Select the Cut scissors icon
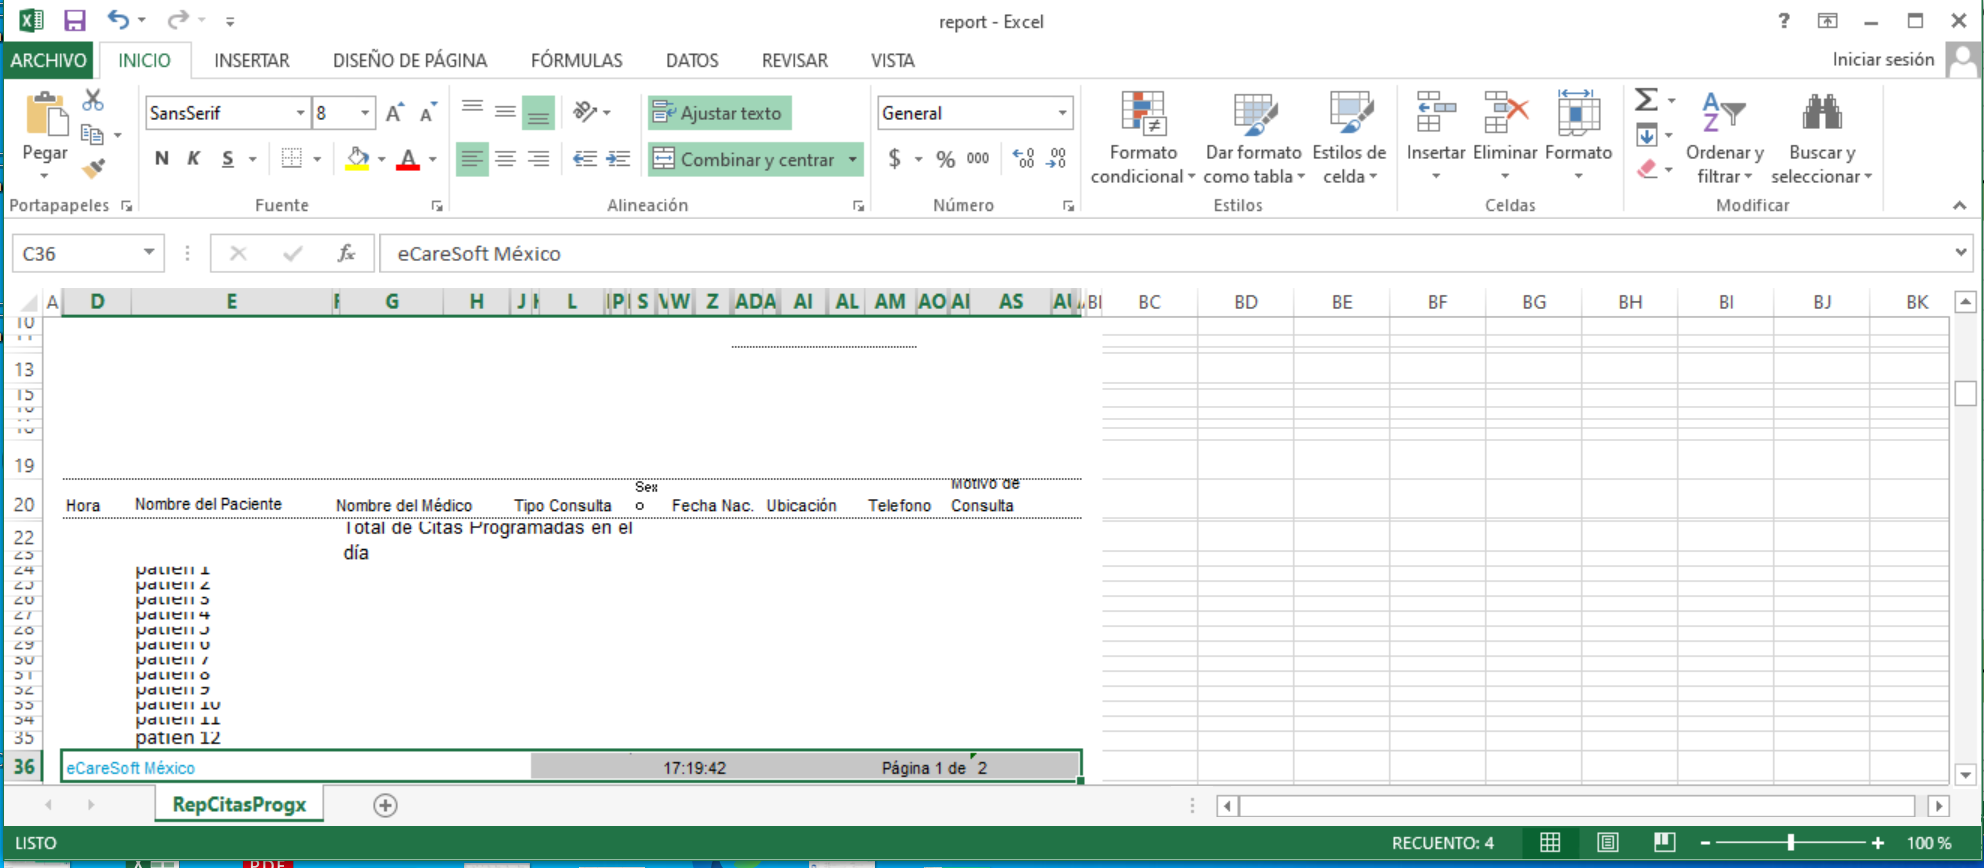 pos(93,99)
